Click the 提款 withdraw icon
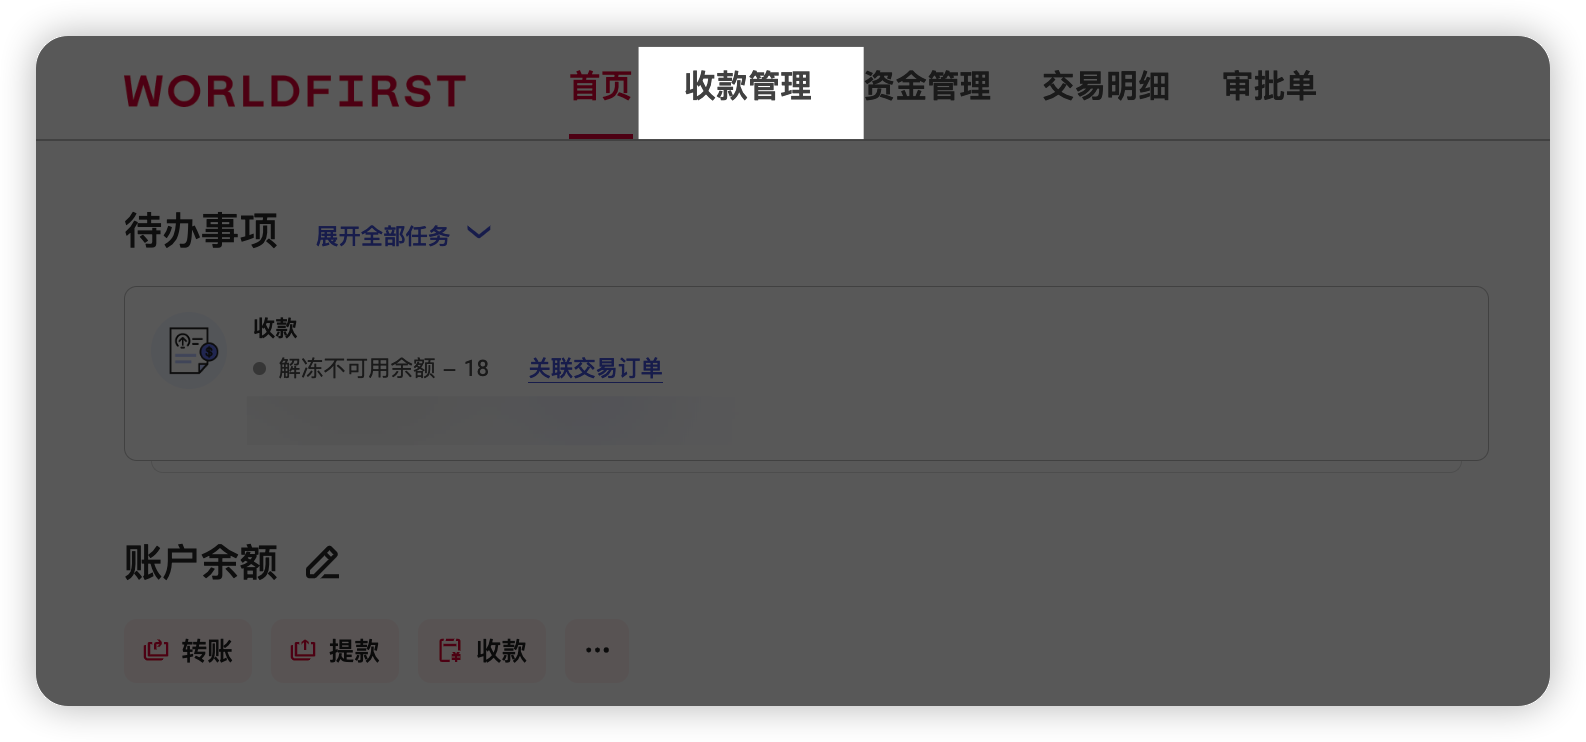This screenshot has width=1586, height=742. 303,651
